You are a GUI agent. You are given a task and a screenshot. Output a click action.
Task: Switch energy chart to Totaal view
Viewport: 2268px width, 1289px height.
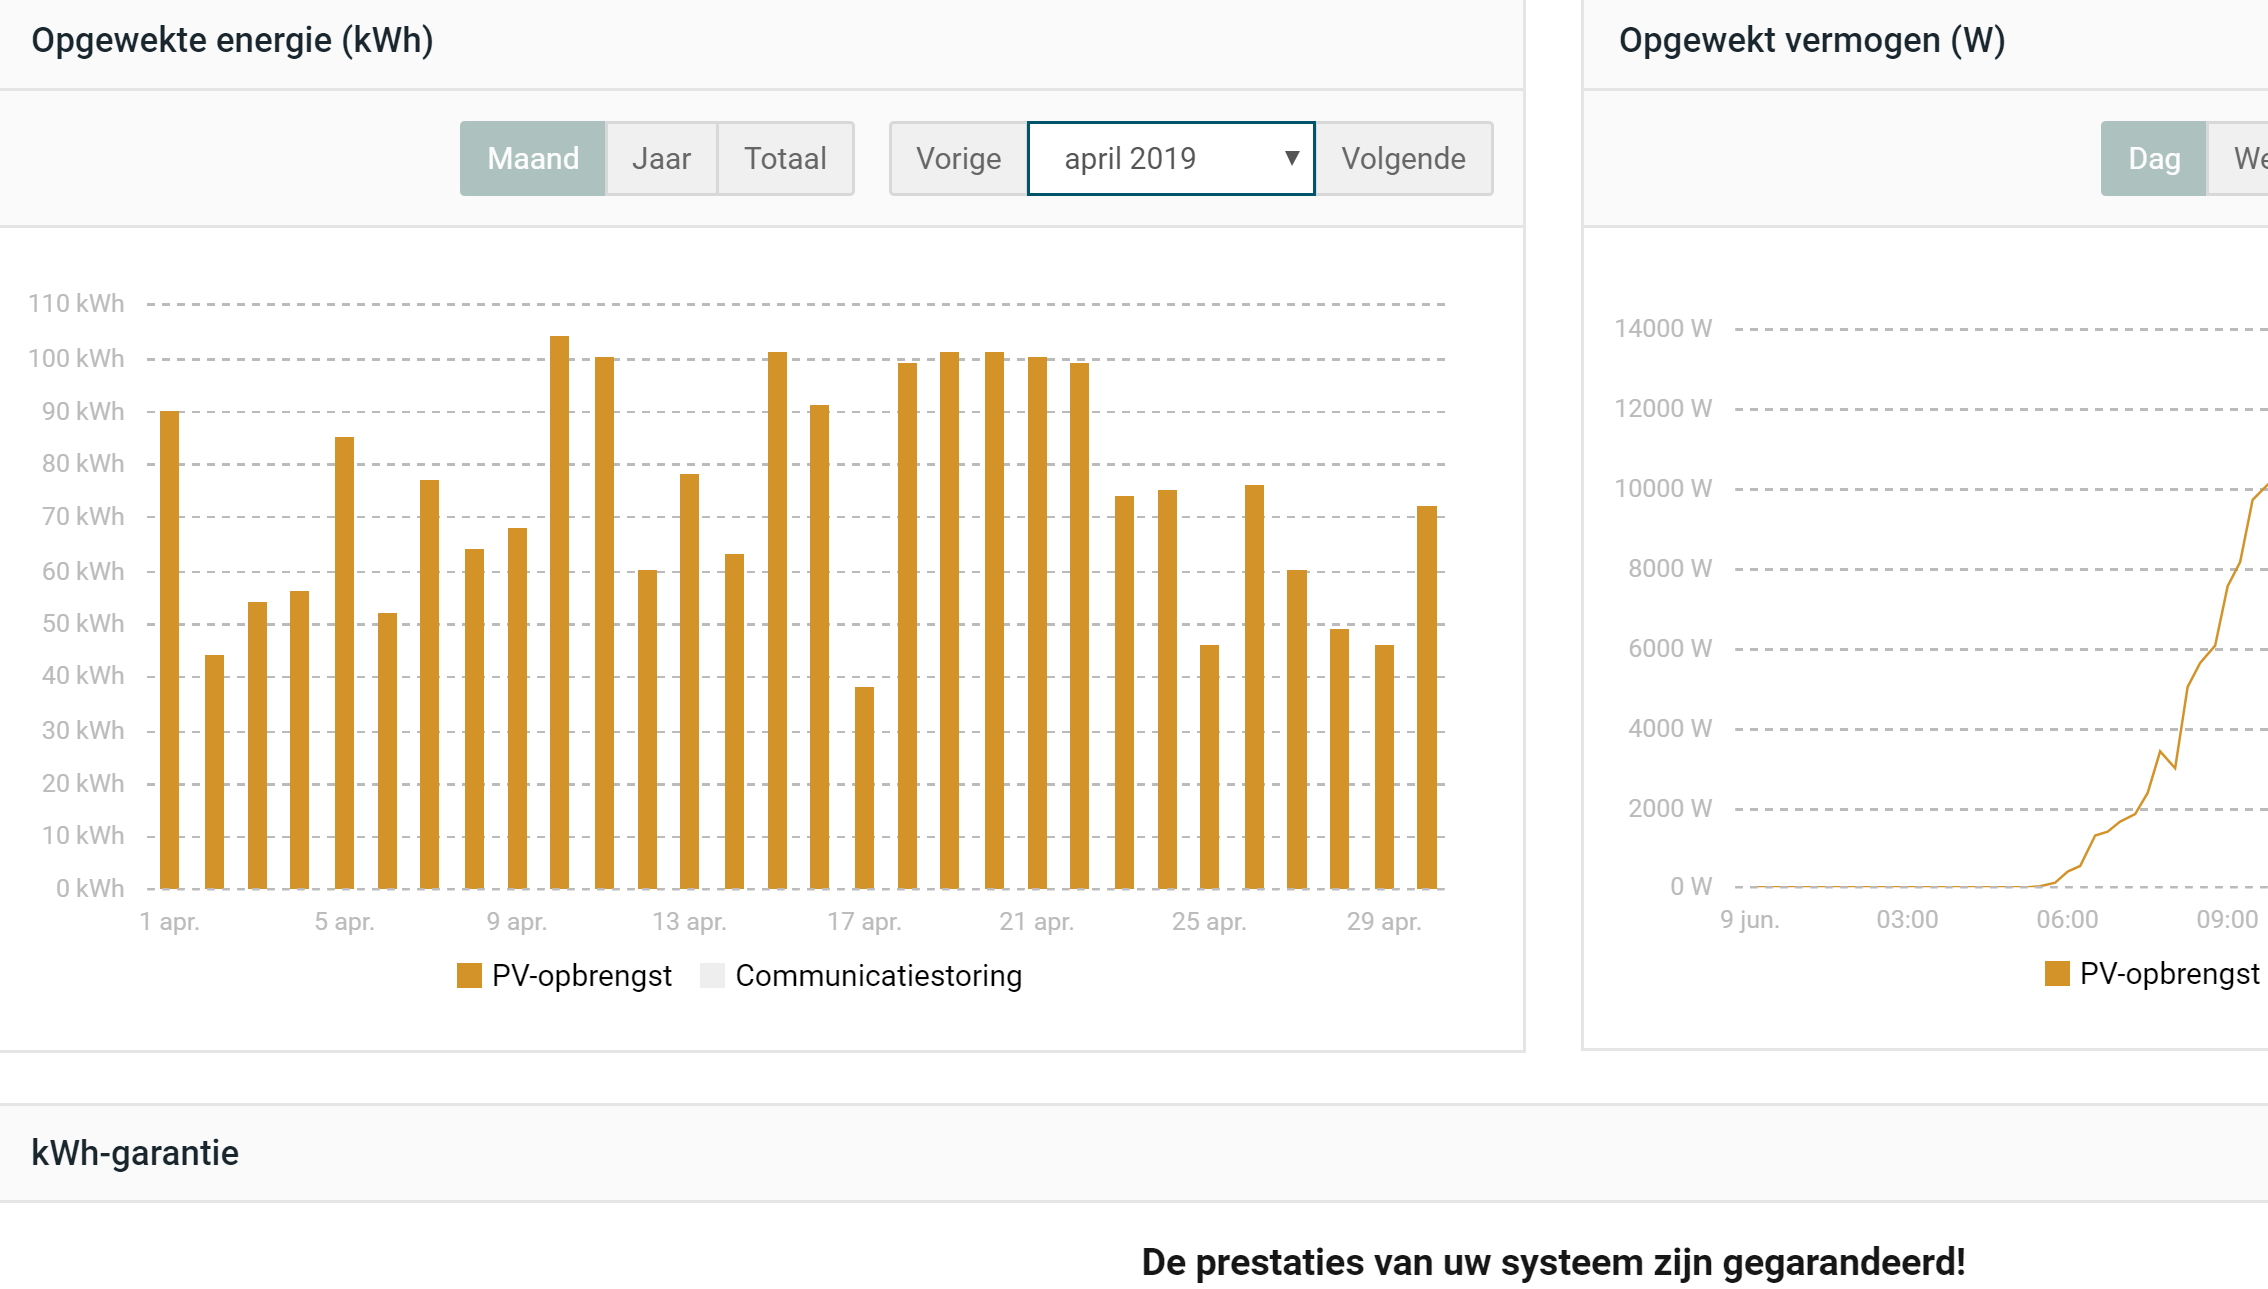coord(785,158)
